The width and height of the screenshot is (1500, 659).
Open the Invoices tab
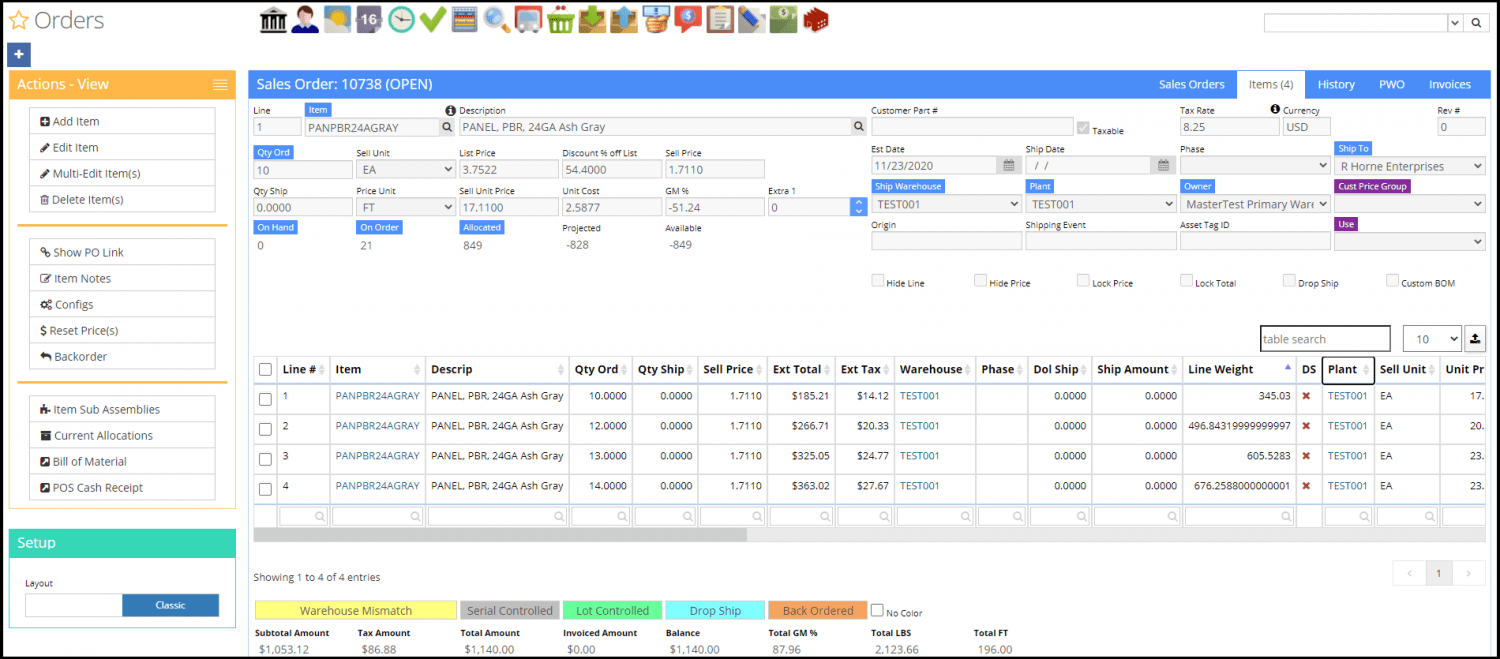1450,85
